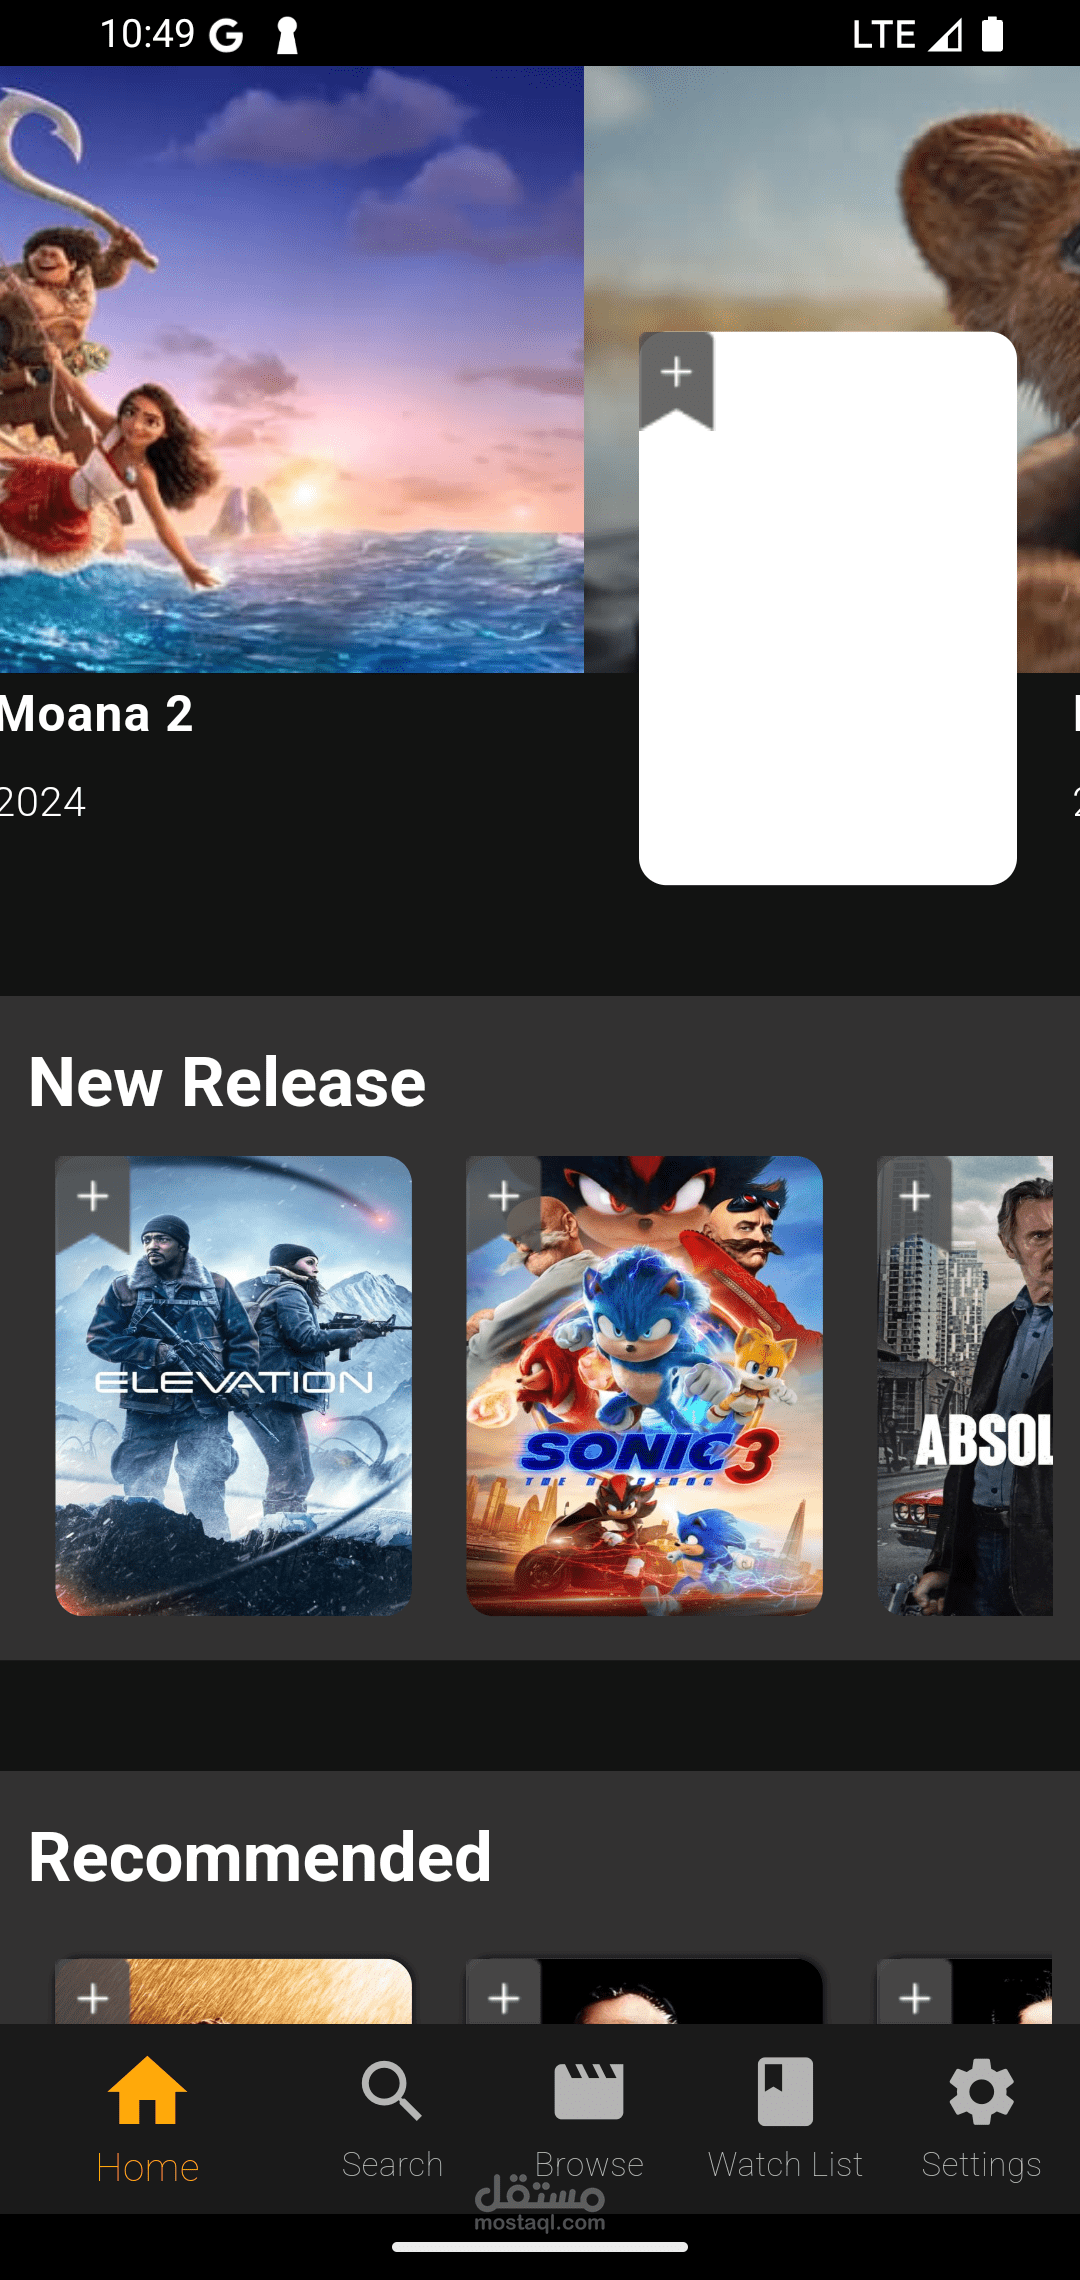Add Sonic 3 to watch list bookmark
This screenshot has height=2280, width=1080.
pyautogui.click(x=504, y=1203)
